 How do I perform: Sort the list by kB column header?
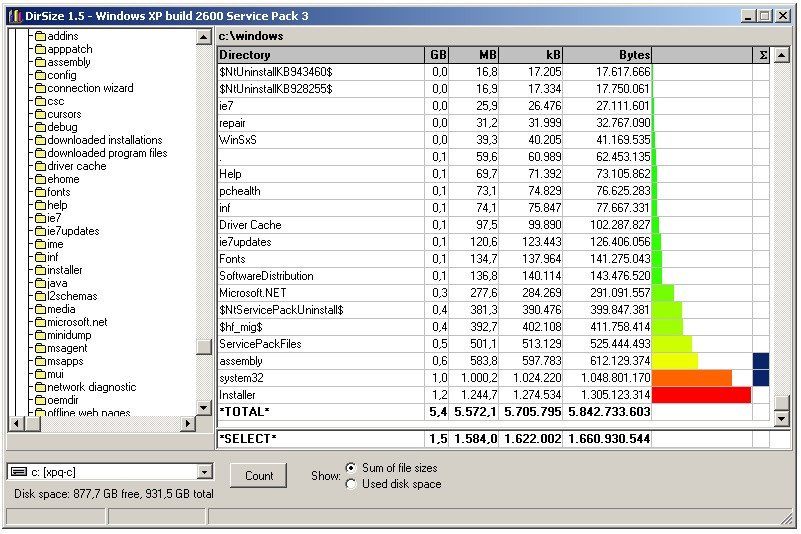tap(531, 55)
